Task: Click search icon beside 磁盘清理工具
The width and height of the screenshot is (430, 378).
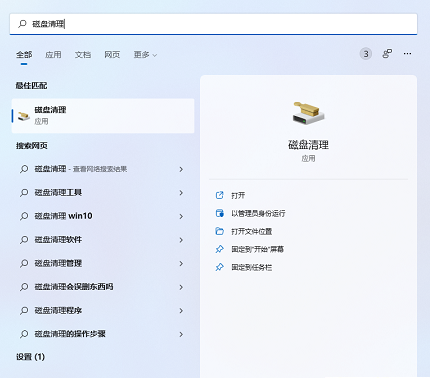Action: coord(24,193)
